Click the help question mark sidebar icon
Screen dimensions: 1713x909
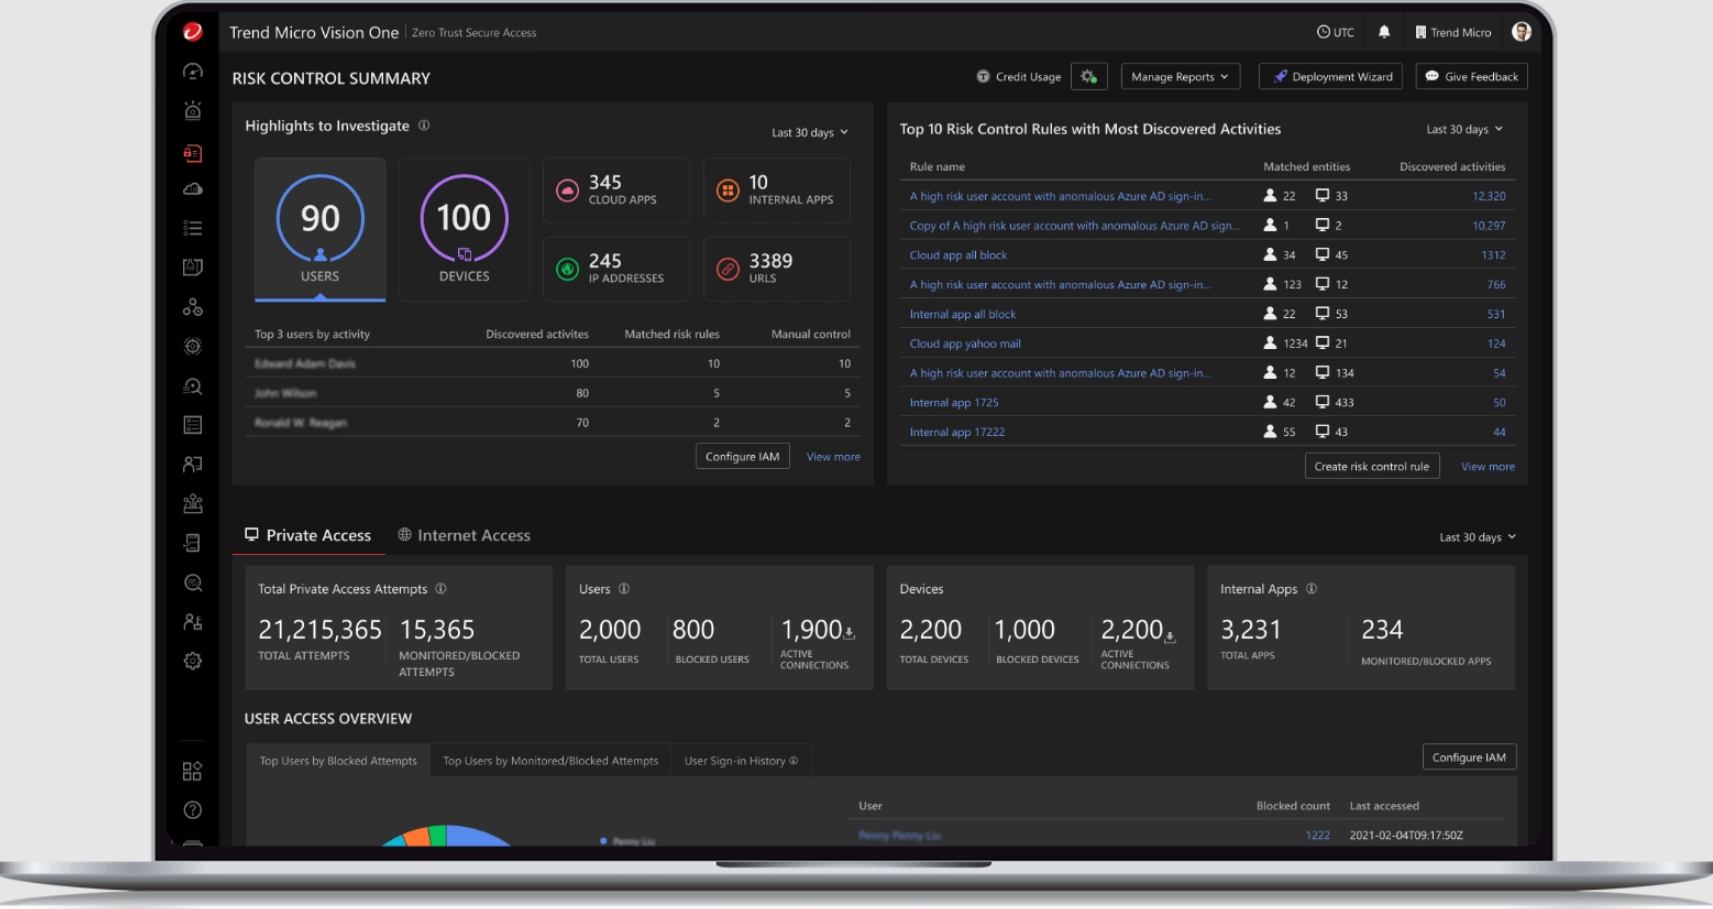(193, 810)
